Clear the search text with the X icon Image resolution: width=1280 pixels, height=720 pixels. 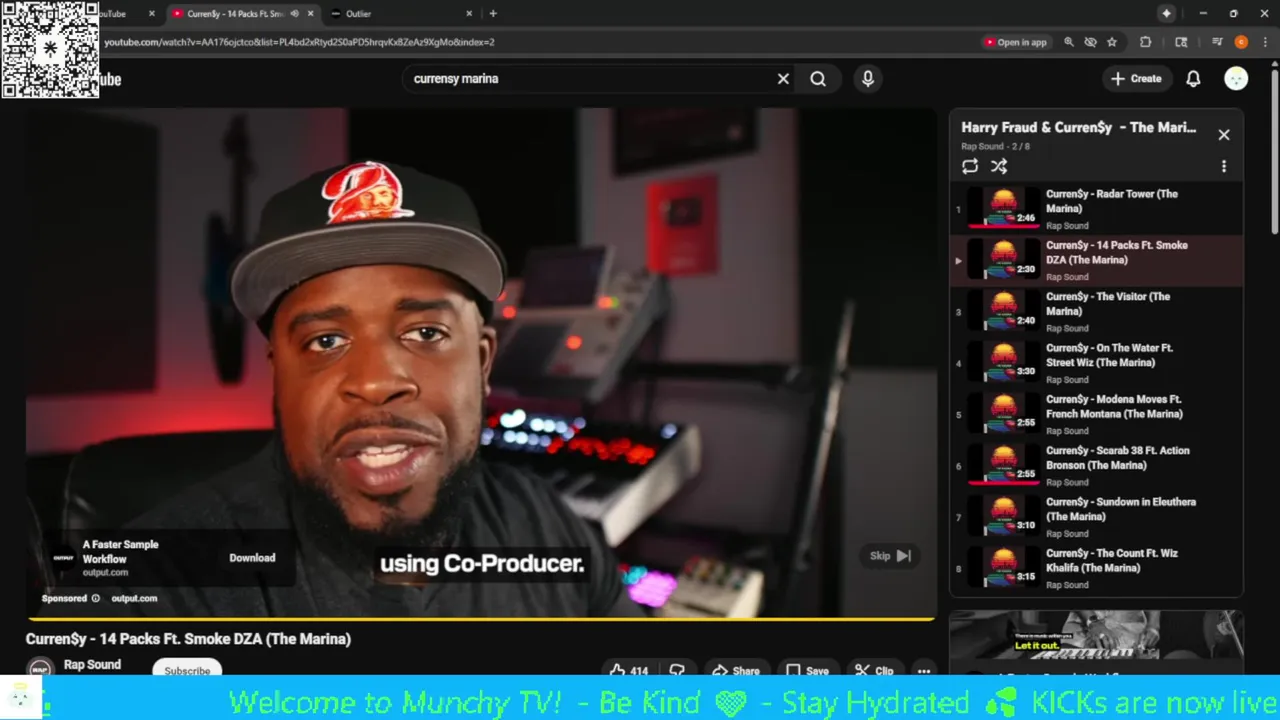783,79
